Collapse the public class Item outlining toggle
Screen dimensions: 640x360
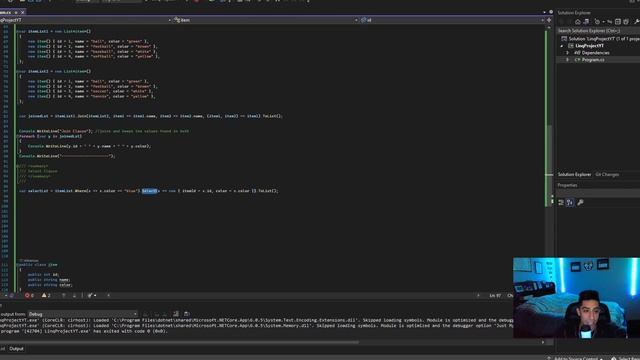pyautogui.click(x=17, y=265)
